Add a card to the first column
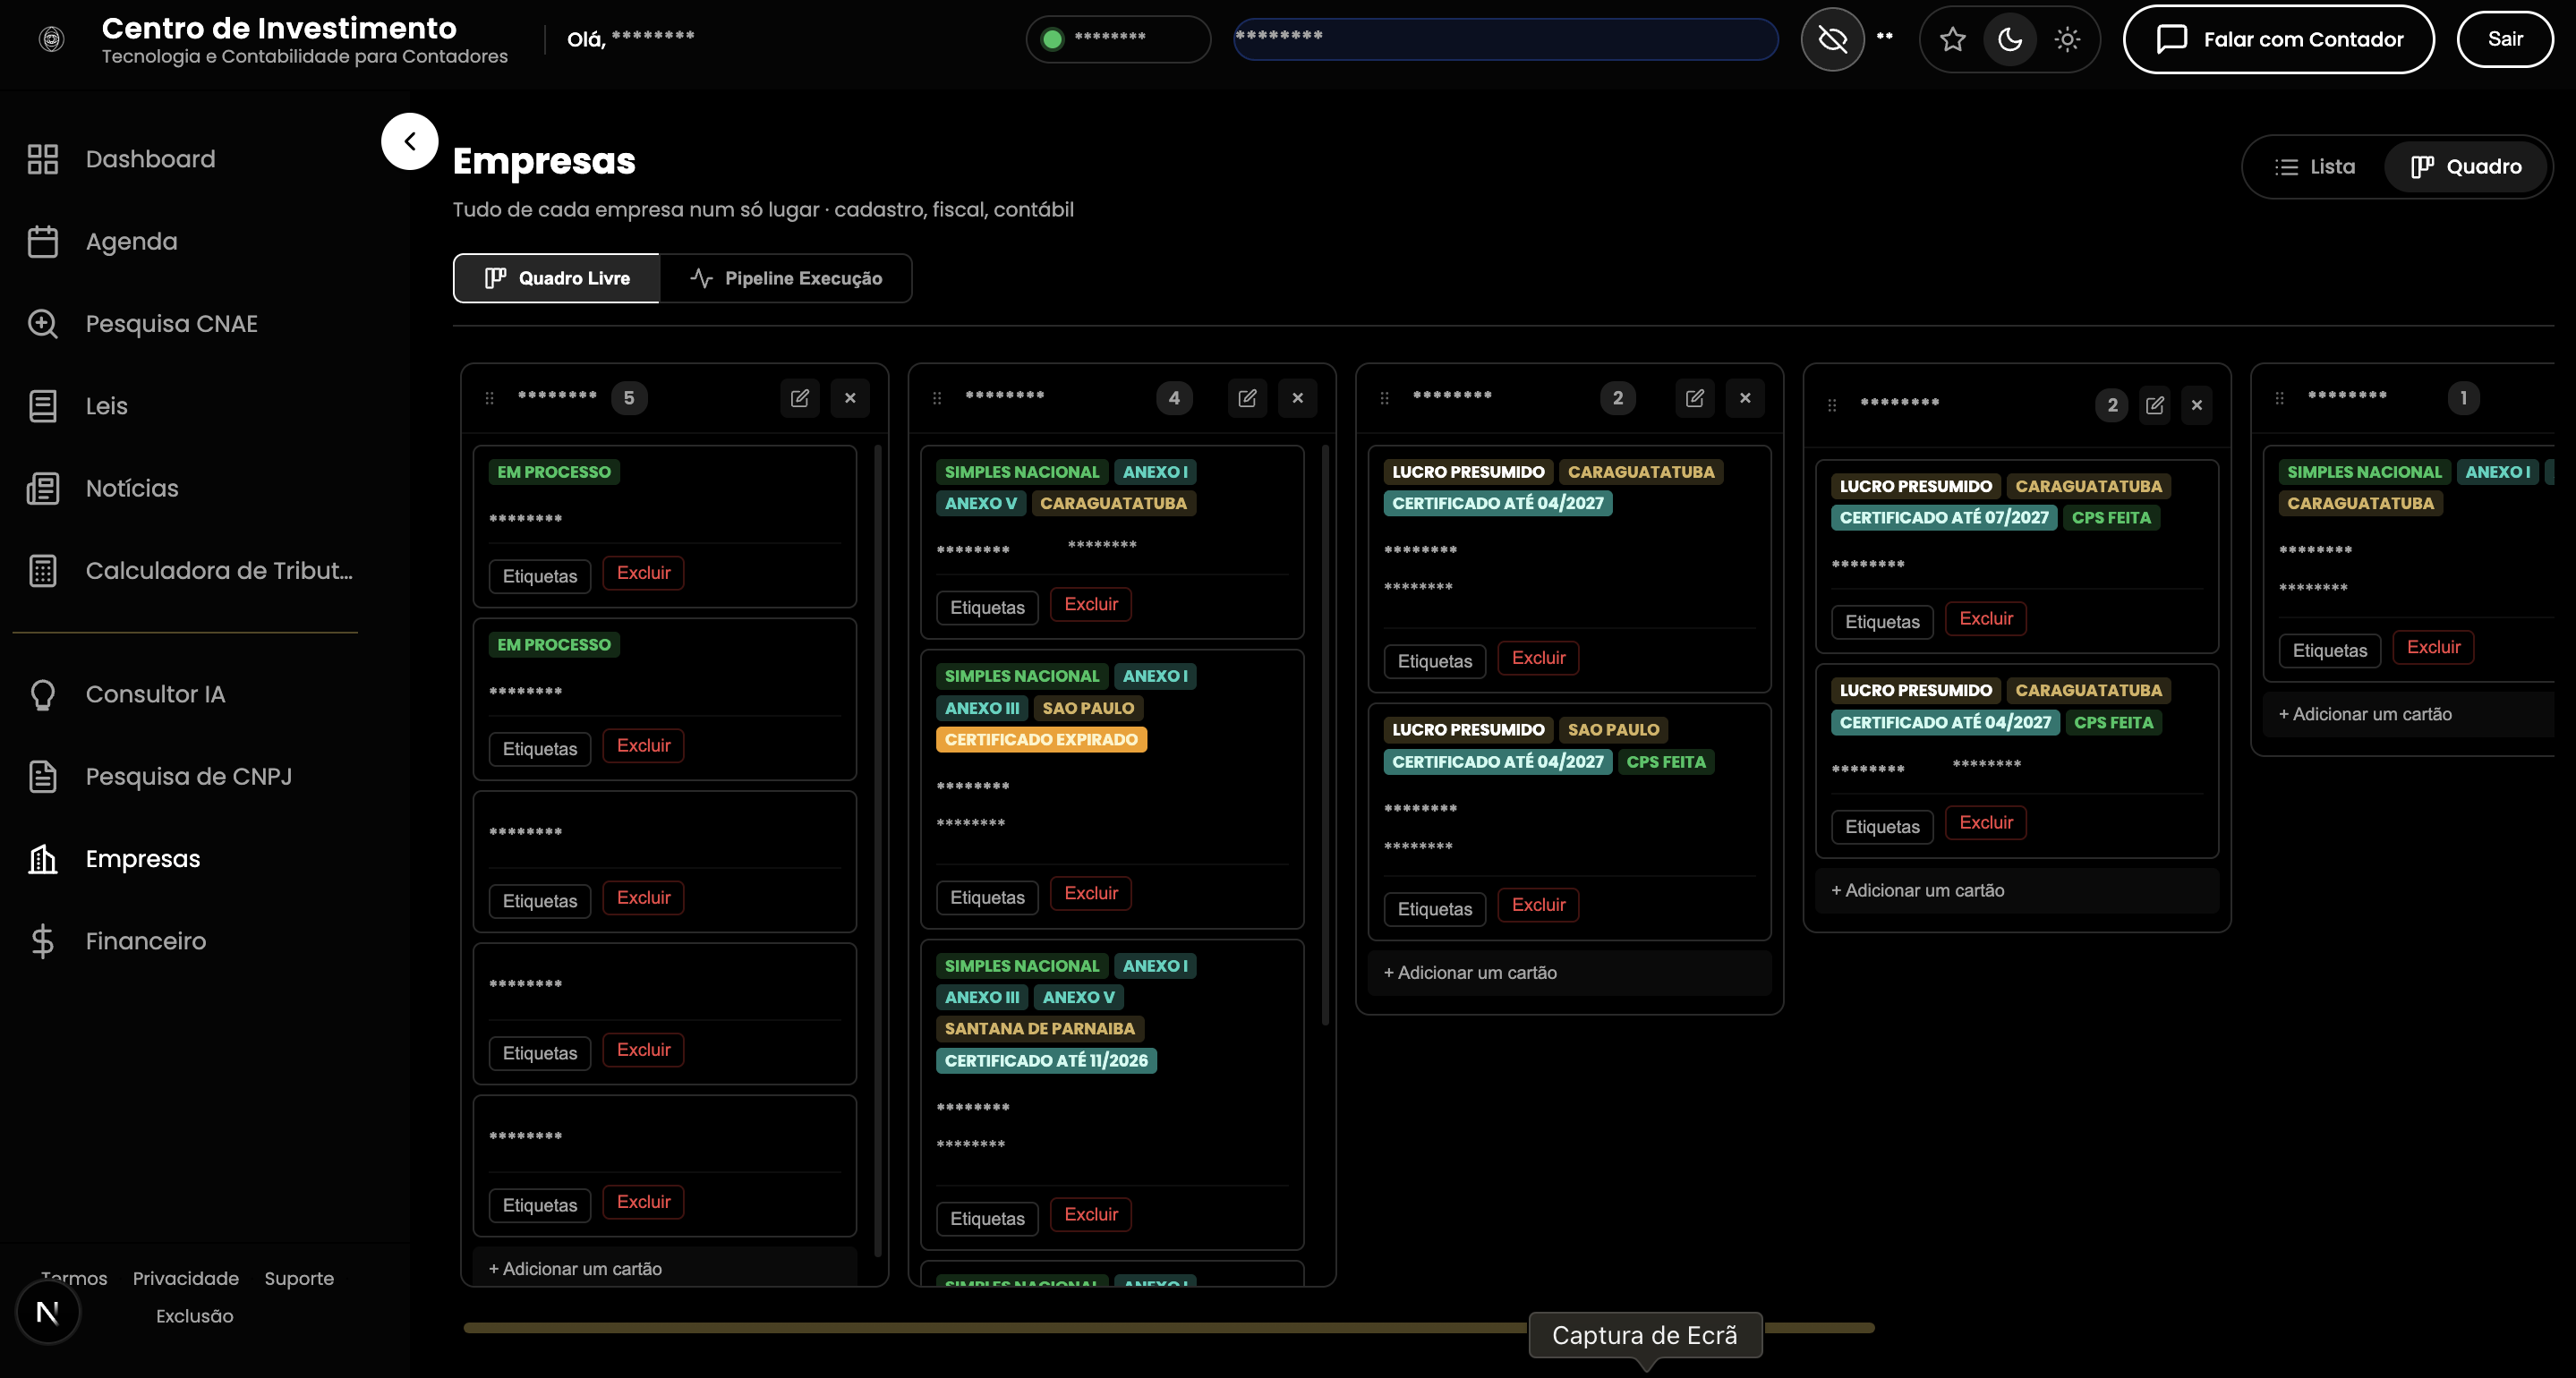Image resolution: width=2576 pixels, height=1378 pixels. coord(665,1268)
